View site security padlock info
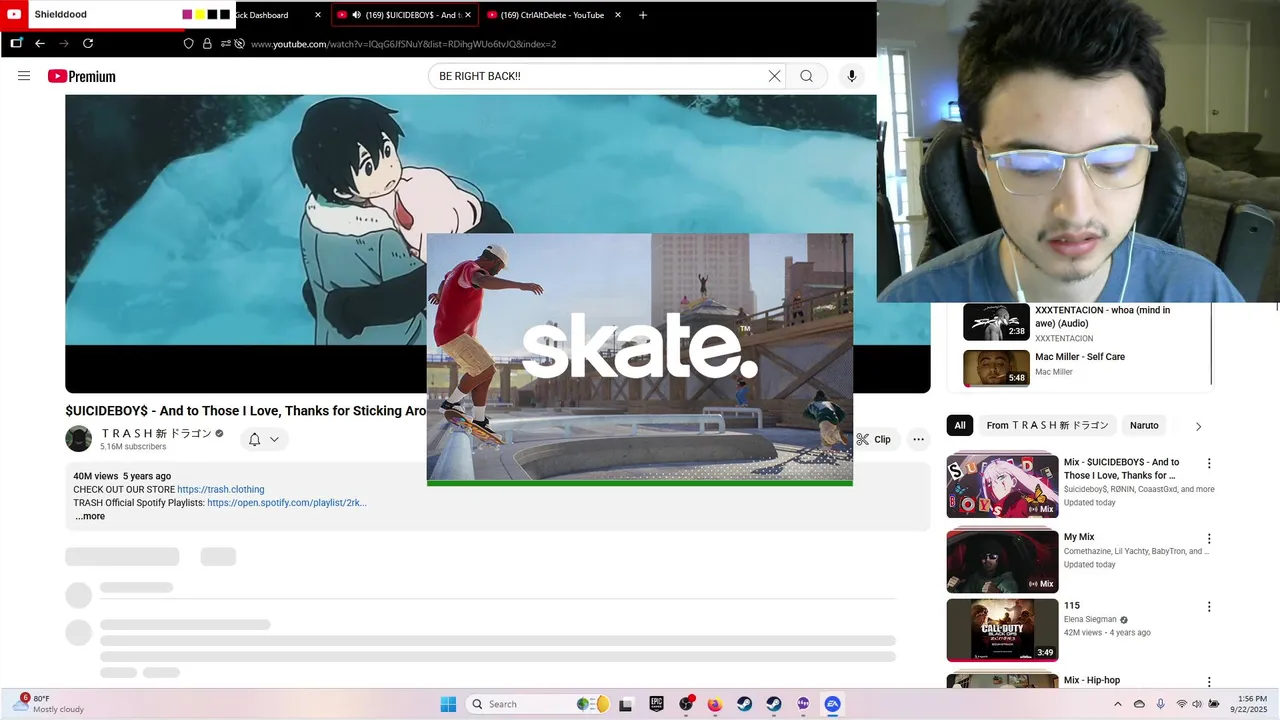 (x=207, y=43)
